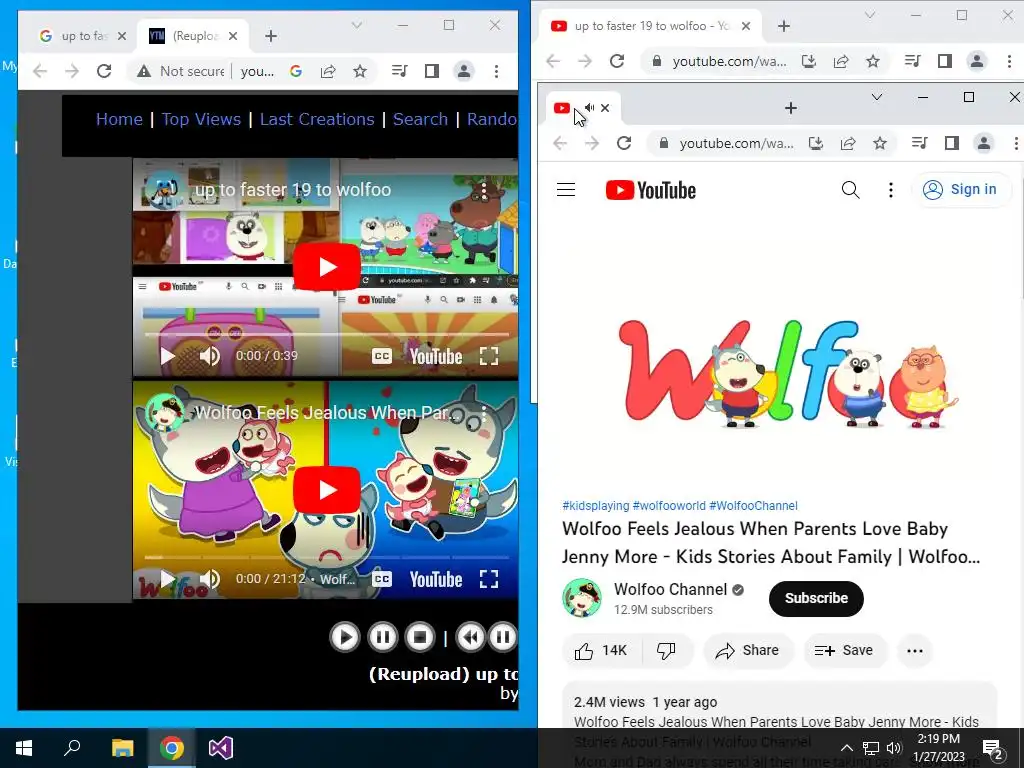The image size is (1024, 768).
Task: Seek on the 0:39 video progress bar
Action: pyautogui.click(x=327, y=334)
